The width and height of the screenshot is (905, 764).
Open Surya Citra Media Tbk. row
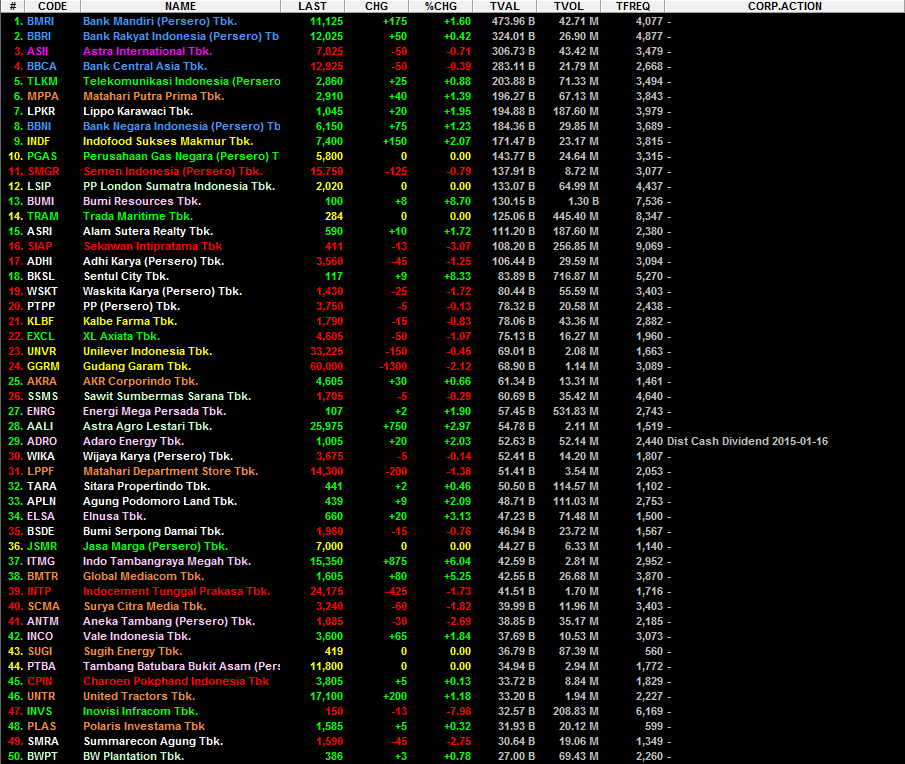pyautogui.click(x=452, y=606)
